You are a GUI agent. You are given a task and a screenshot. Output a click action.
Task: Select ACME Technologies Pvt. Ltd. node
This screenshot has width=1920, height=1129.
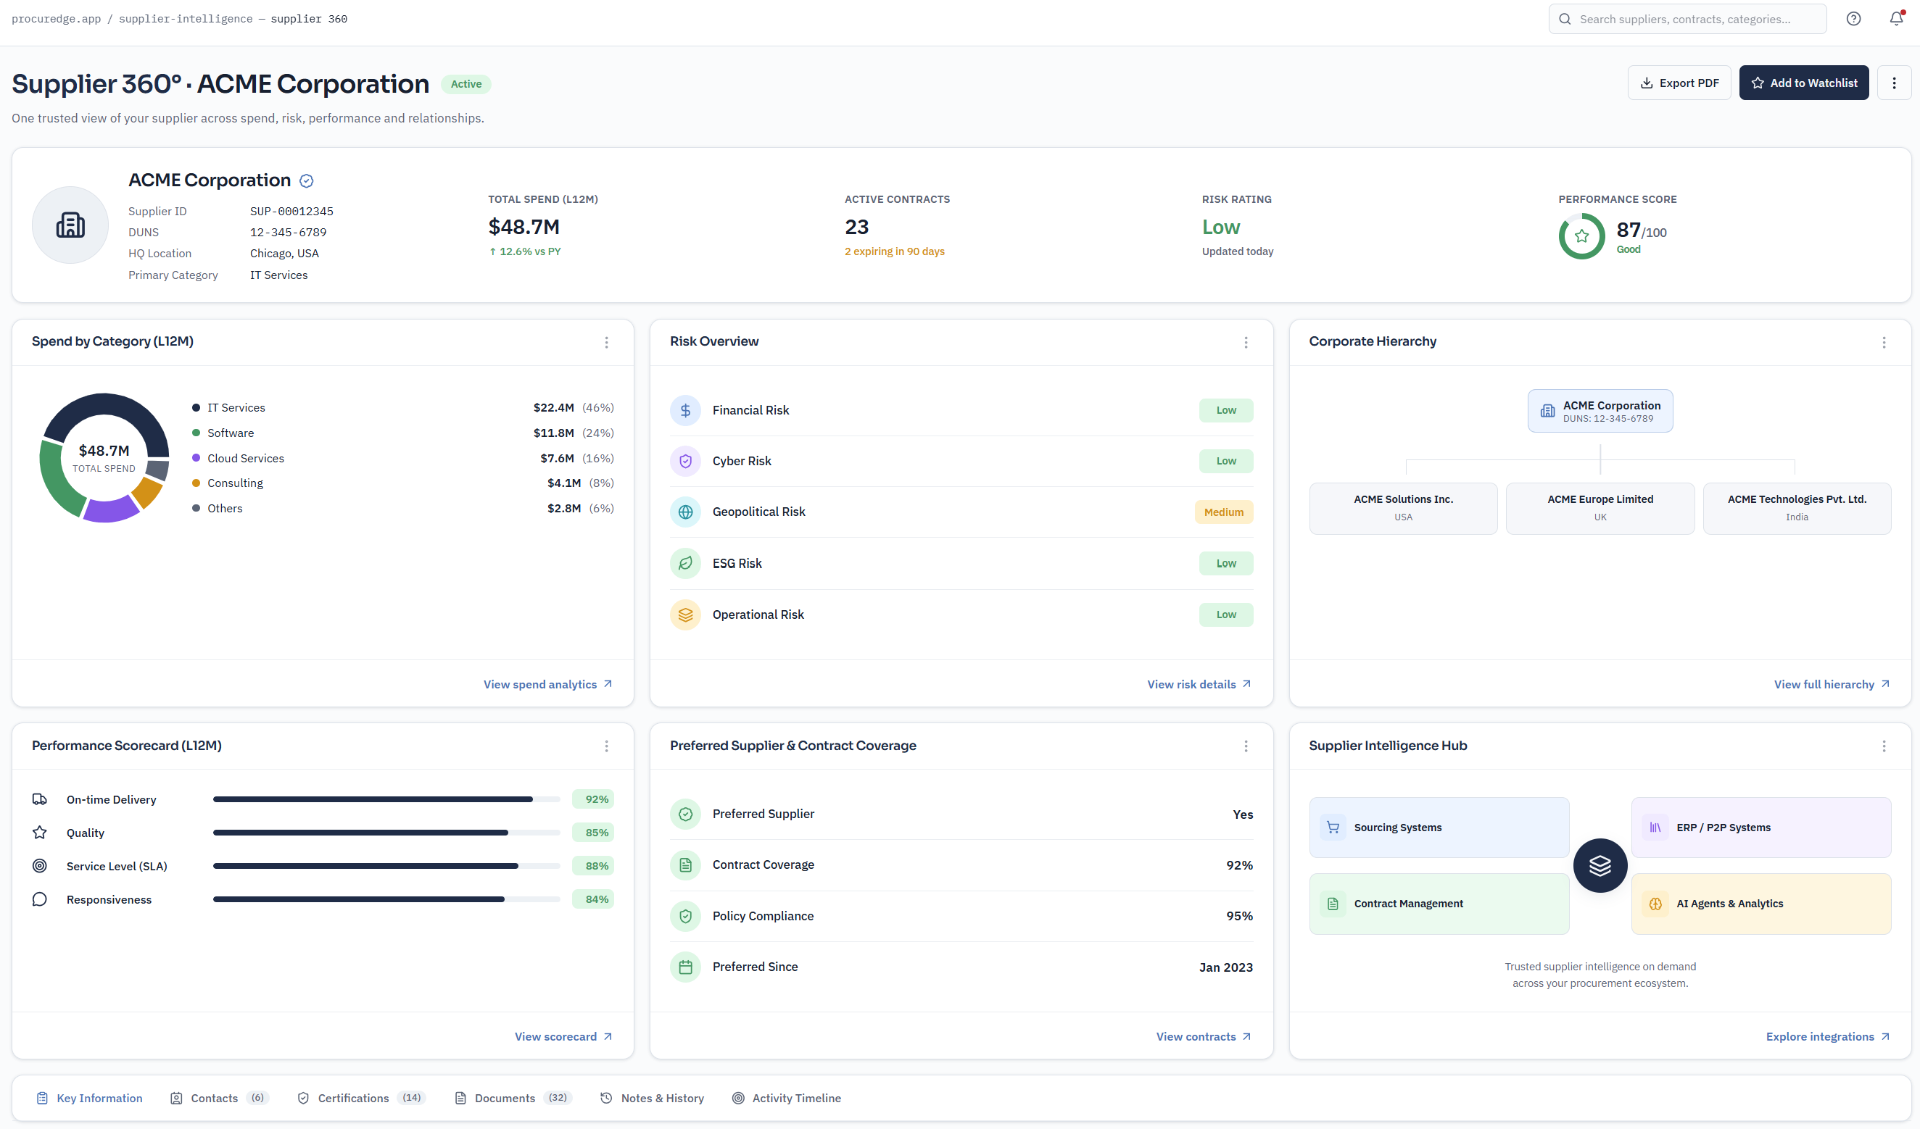click(x=1797, y=509)
